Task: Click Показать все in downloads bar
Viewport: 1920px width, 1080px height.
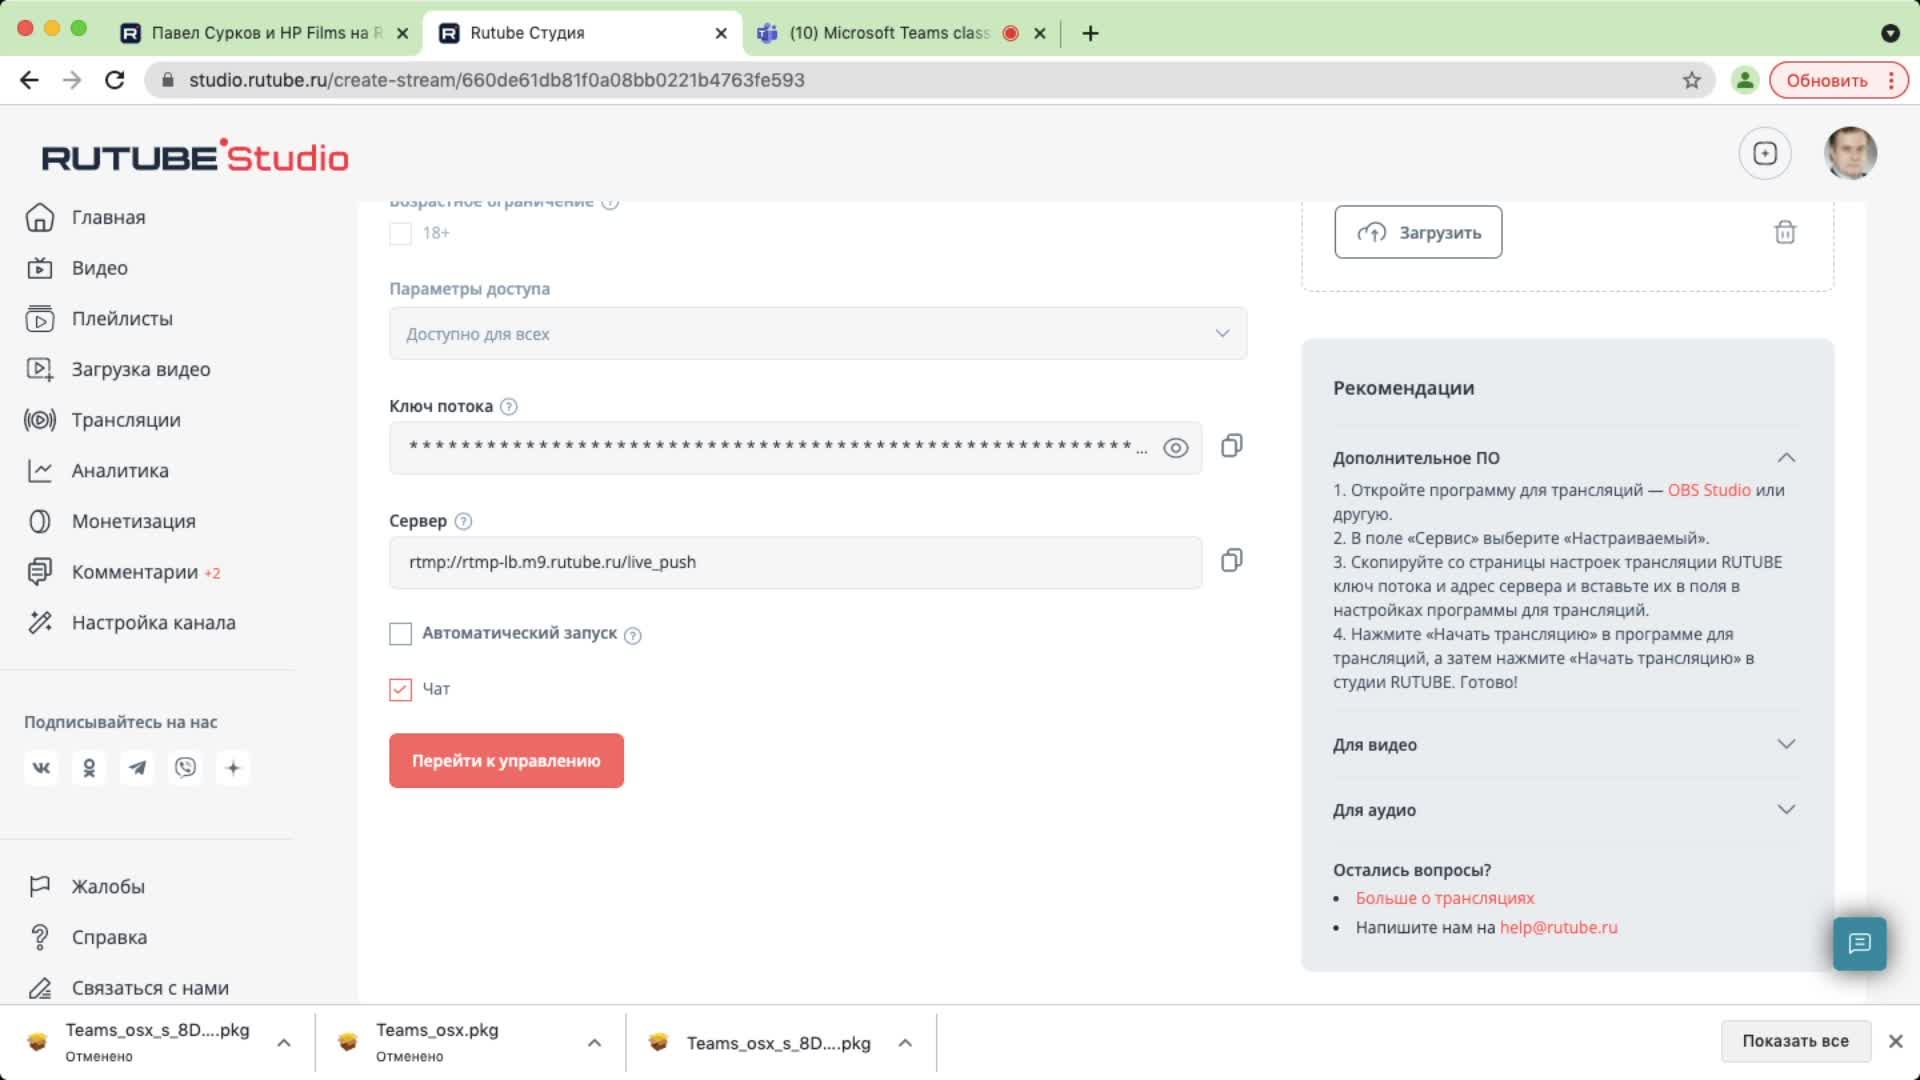Action: (1794, 1041)
